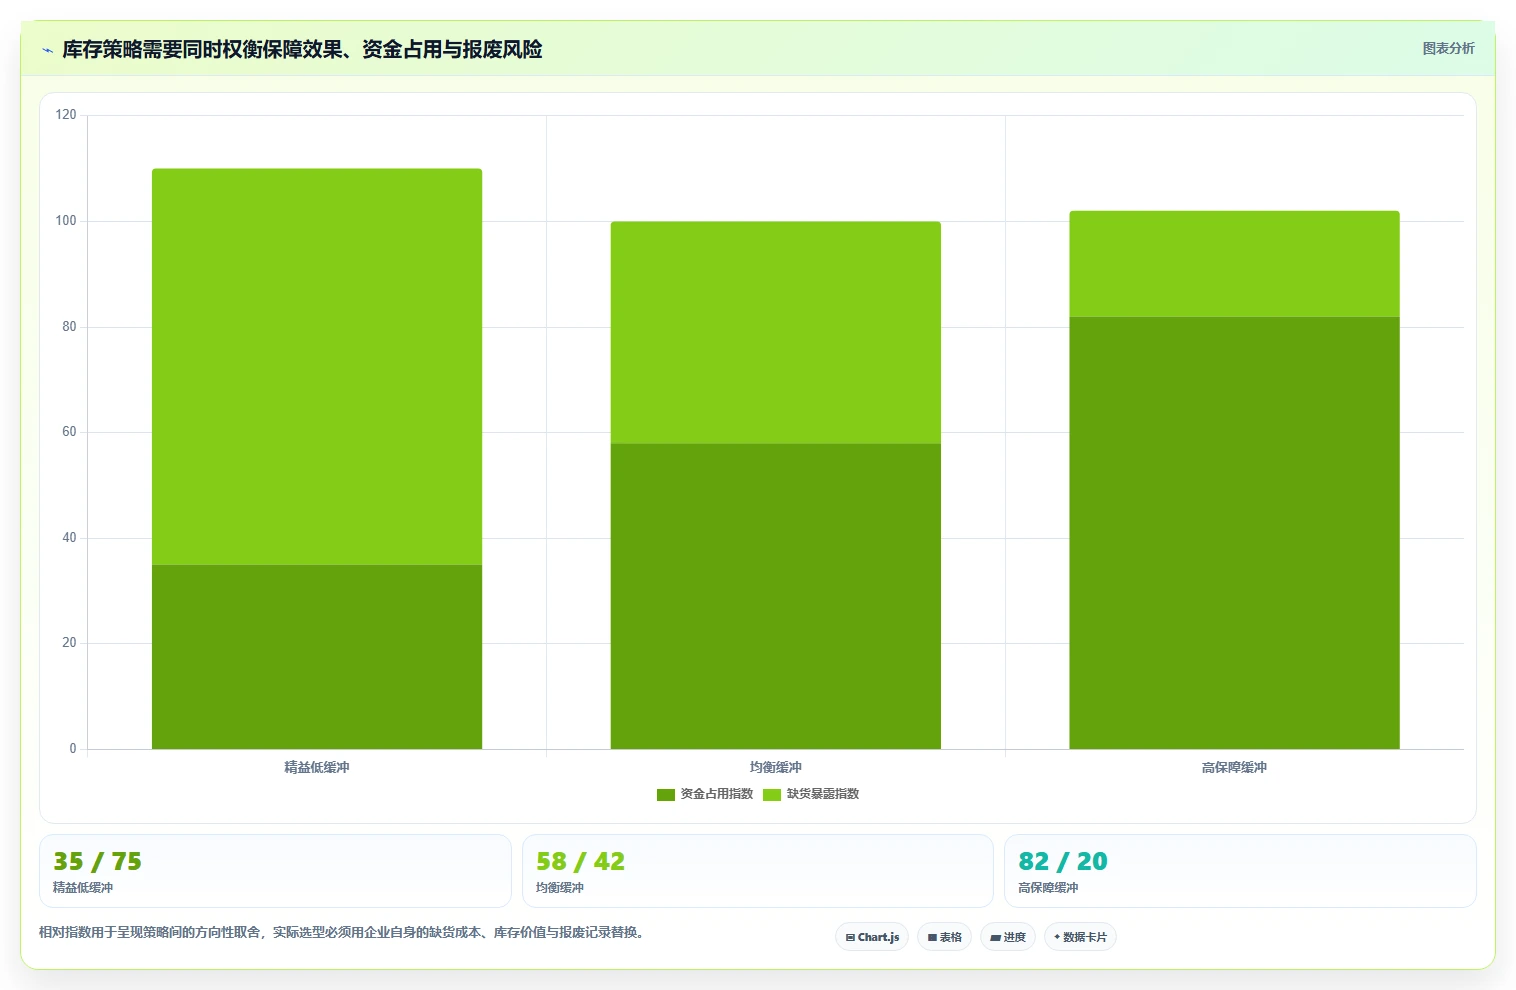Click 高保障缓冲 light green bar segment
The image size is (1516, 990).
coord(1235,264)
